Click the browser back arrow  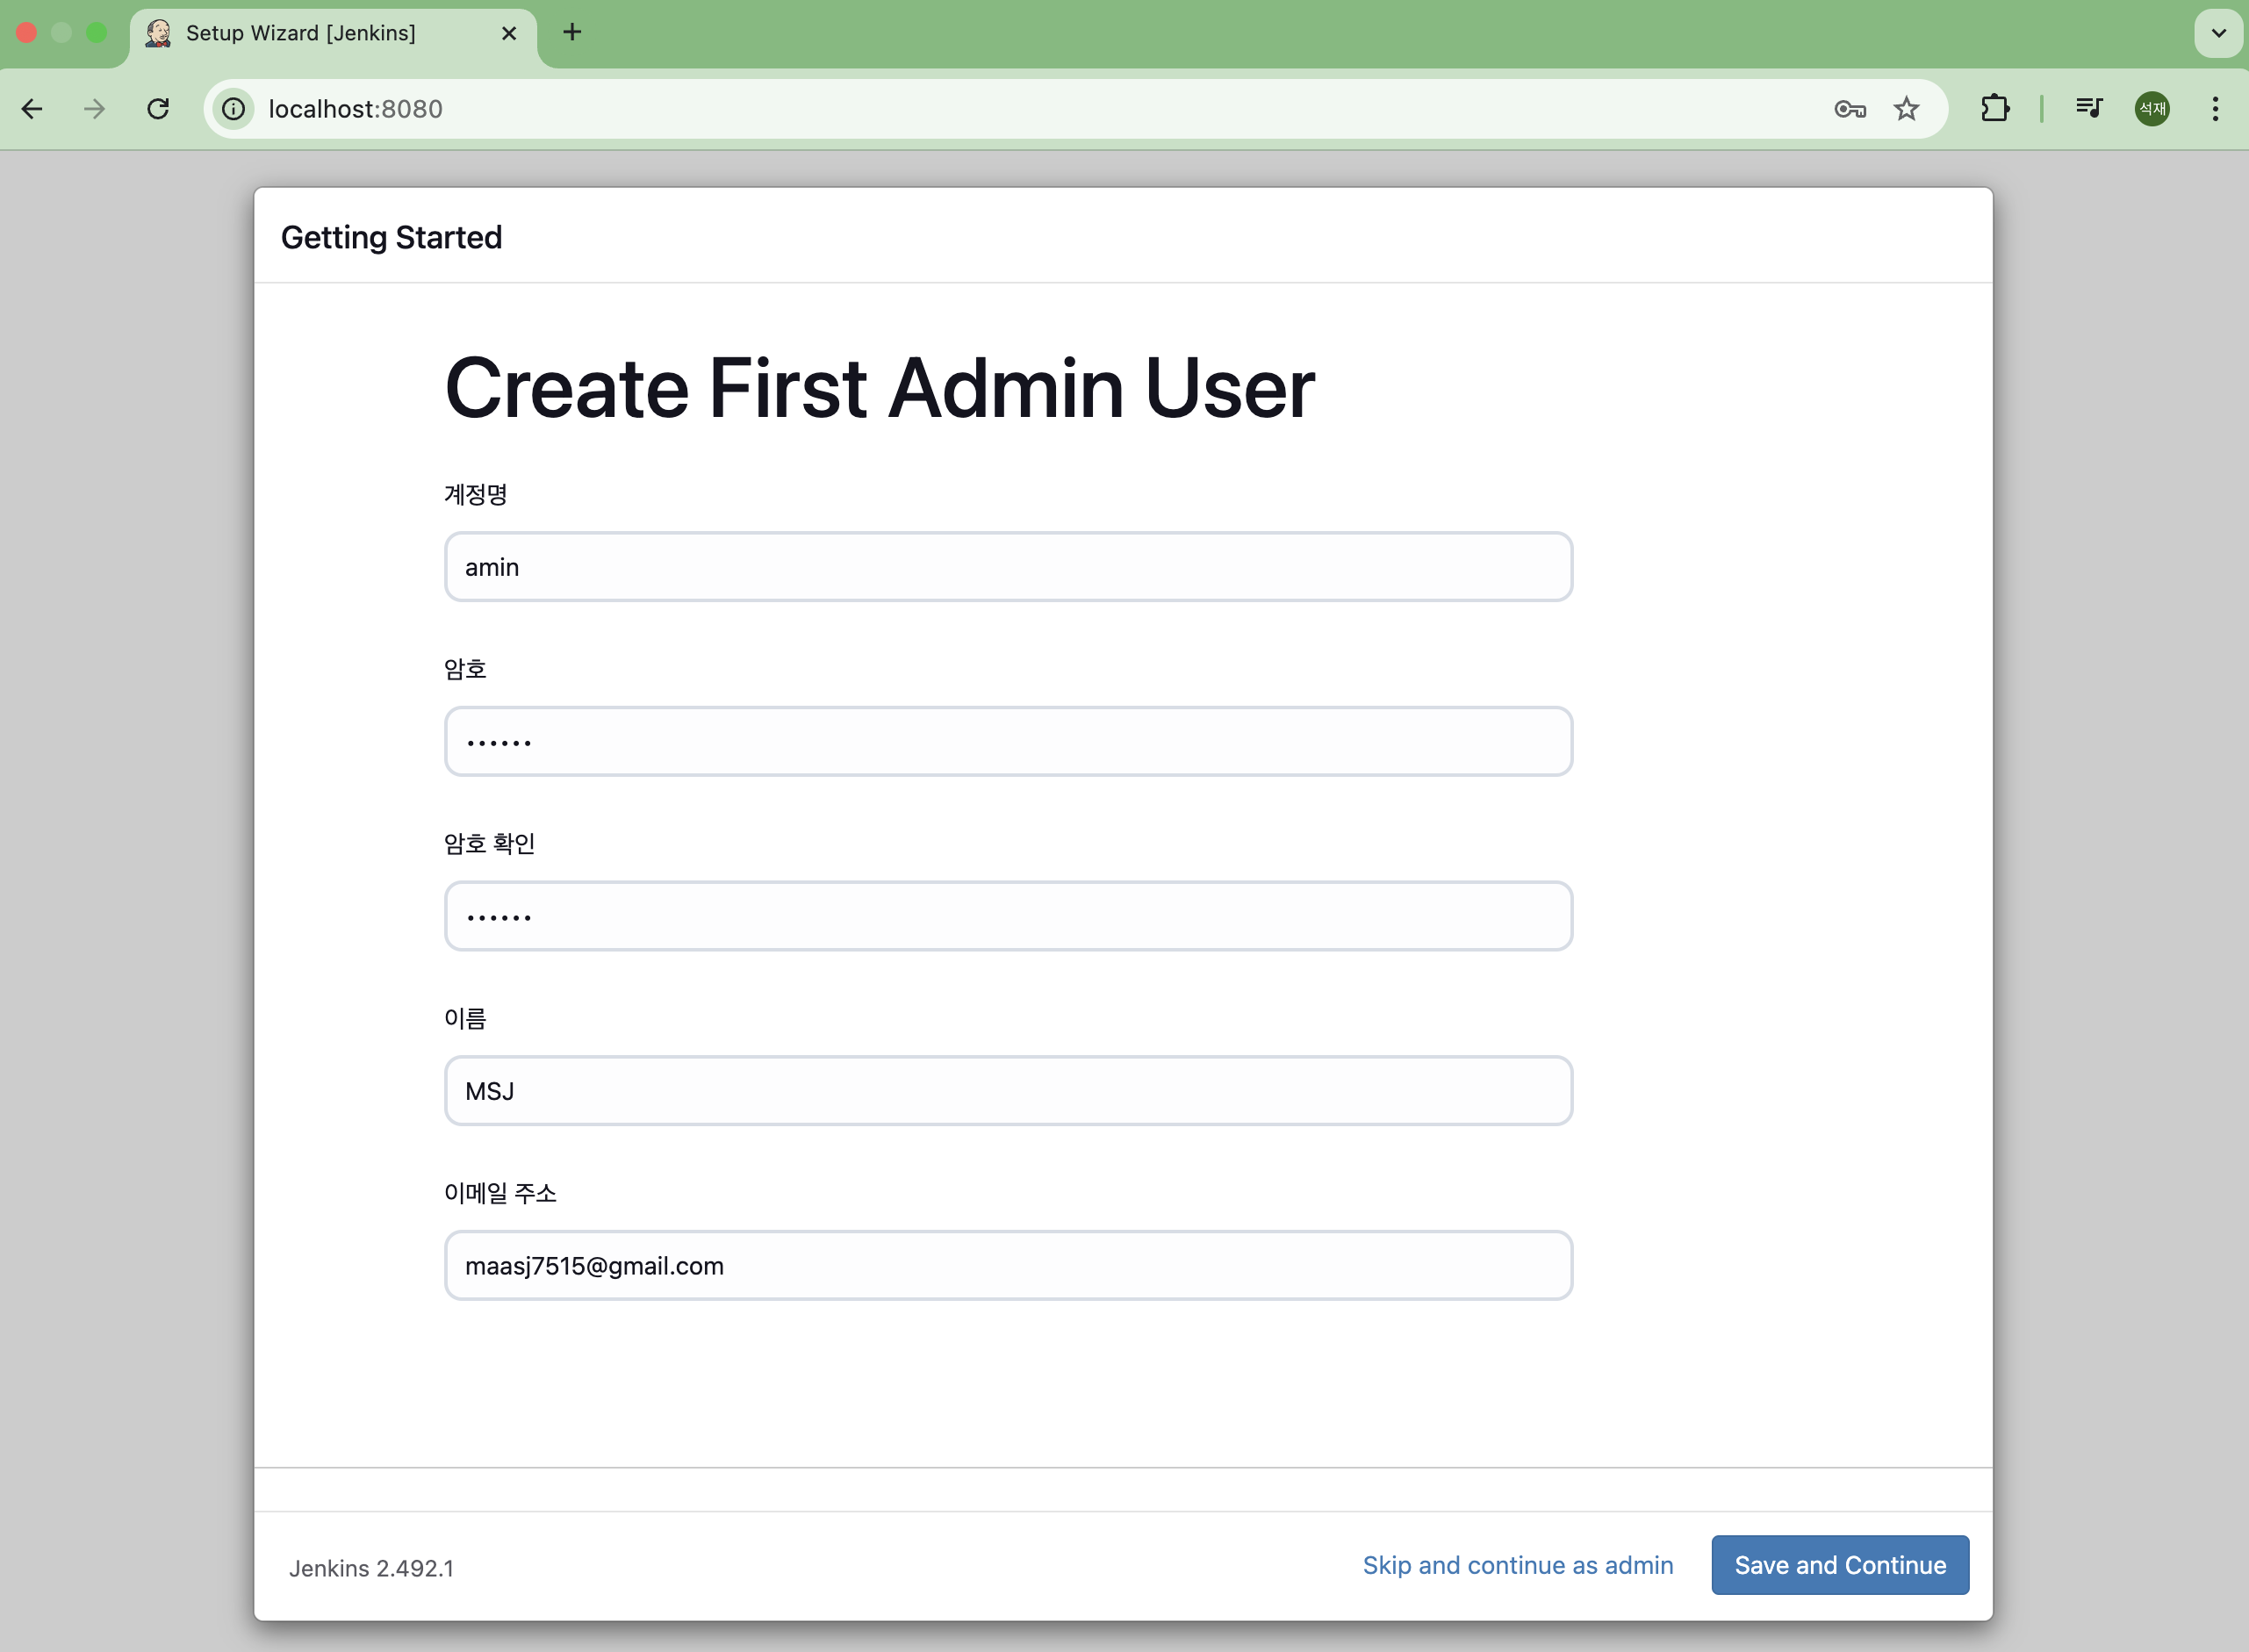coord(32,108)
